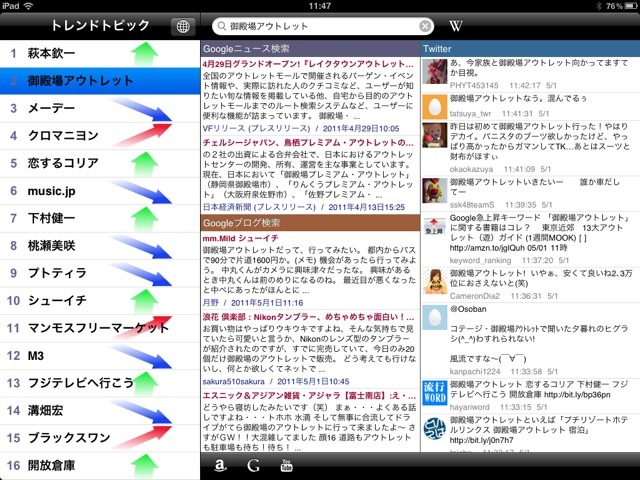Select trend topic 10 シューイチ
Screen dimensions: 640x480
(100, 300)
